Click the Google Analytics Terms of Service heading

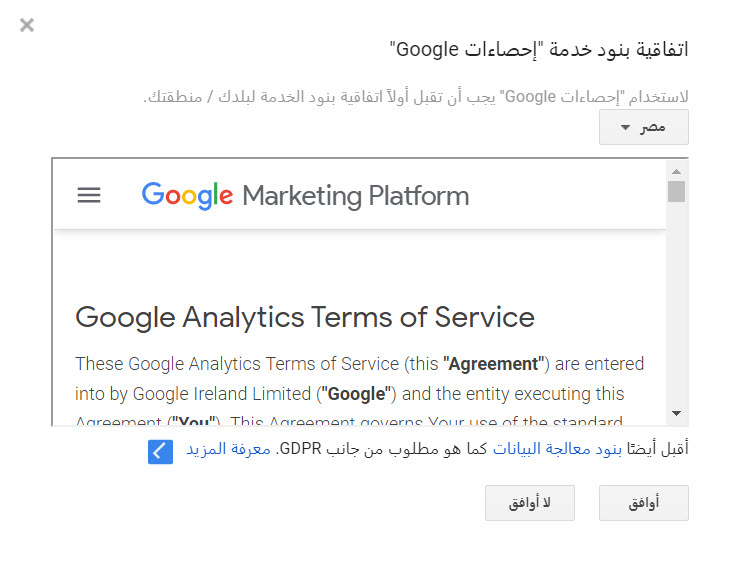tap(305, 317)
